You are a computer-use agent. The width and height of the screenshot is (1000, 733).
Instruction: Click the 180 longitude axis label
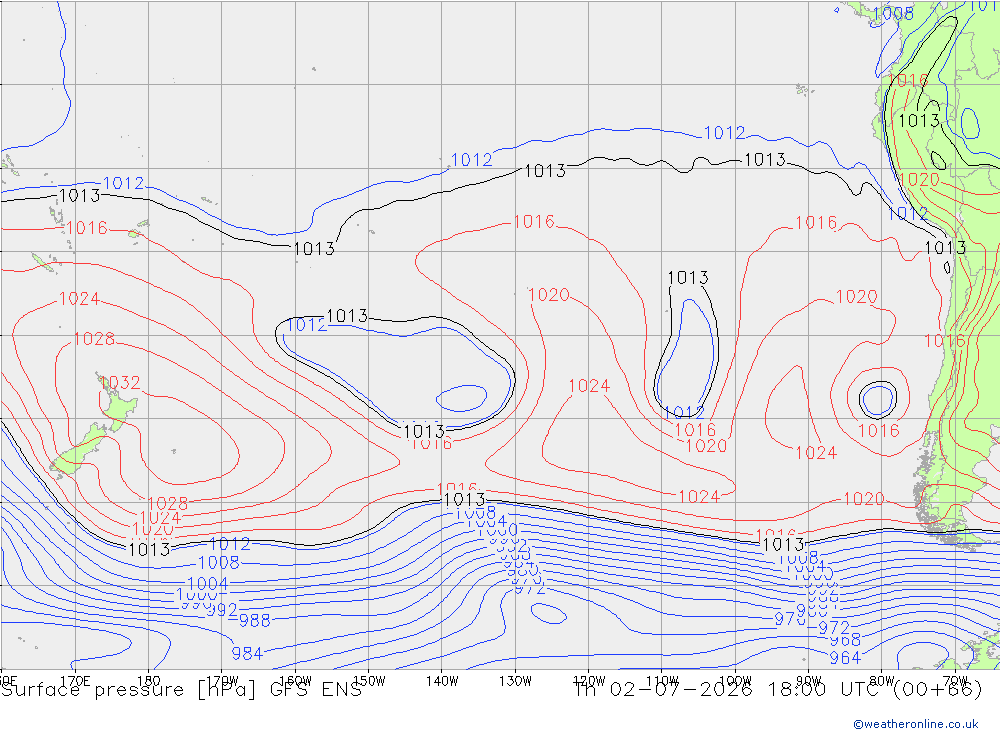pyautogui.click(x=149, y=681)
